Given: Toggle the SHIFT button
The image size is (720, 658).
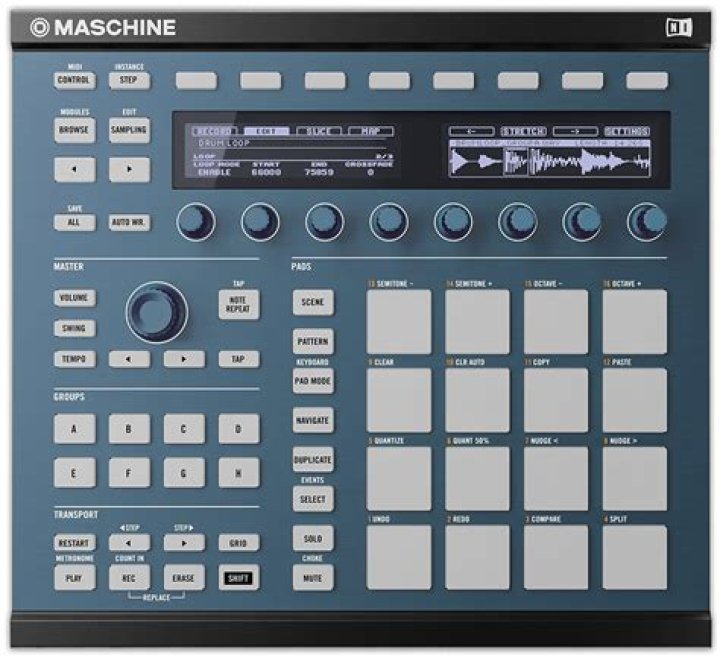Looking at the screenshot, I should (238, 578).
